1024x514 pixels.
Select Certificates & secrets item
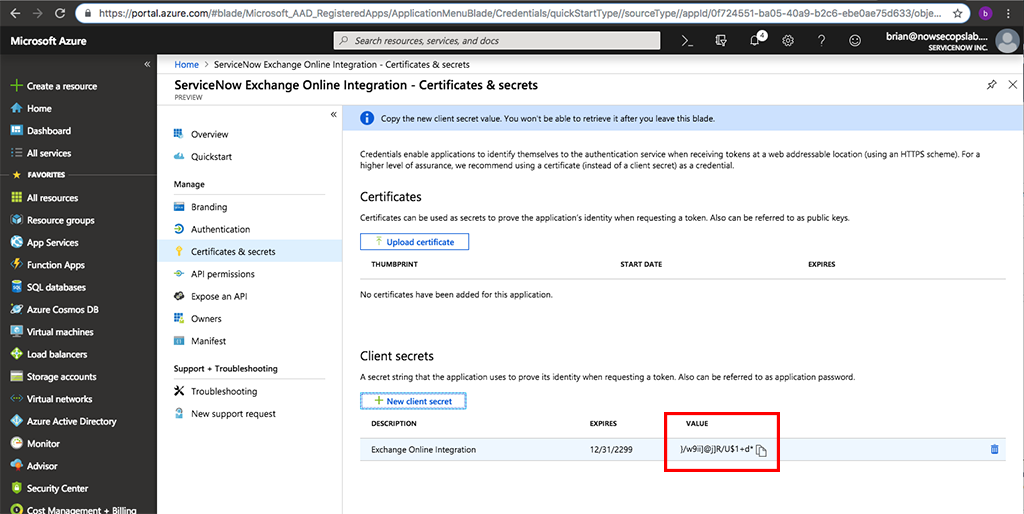249,251
